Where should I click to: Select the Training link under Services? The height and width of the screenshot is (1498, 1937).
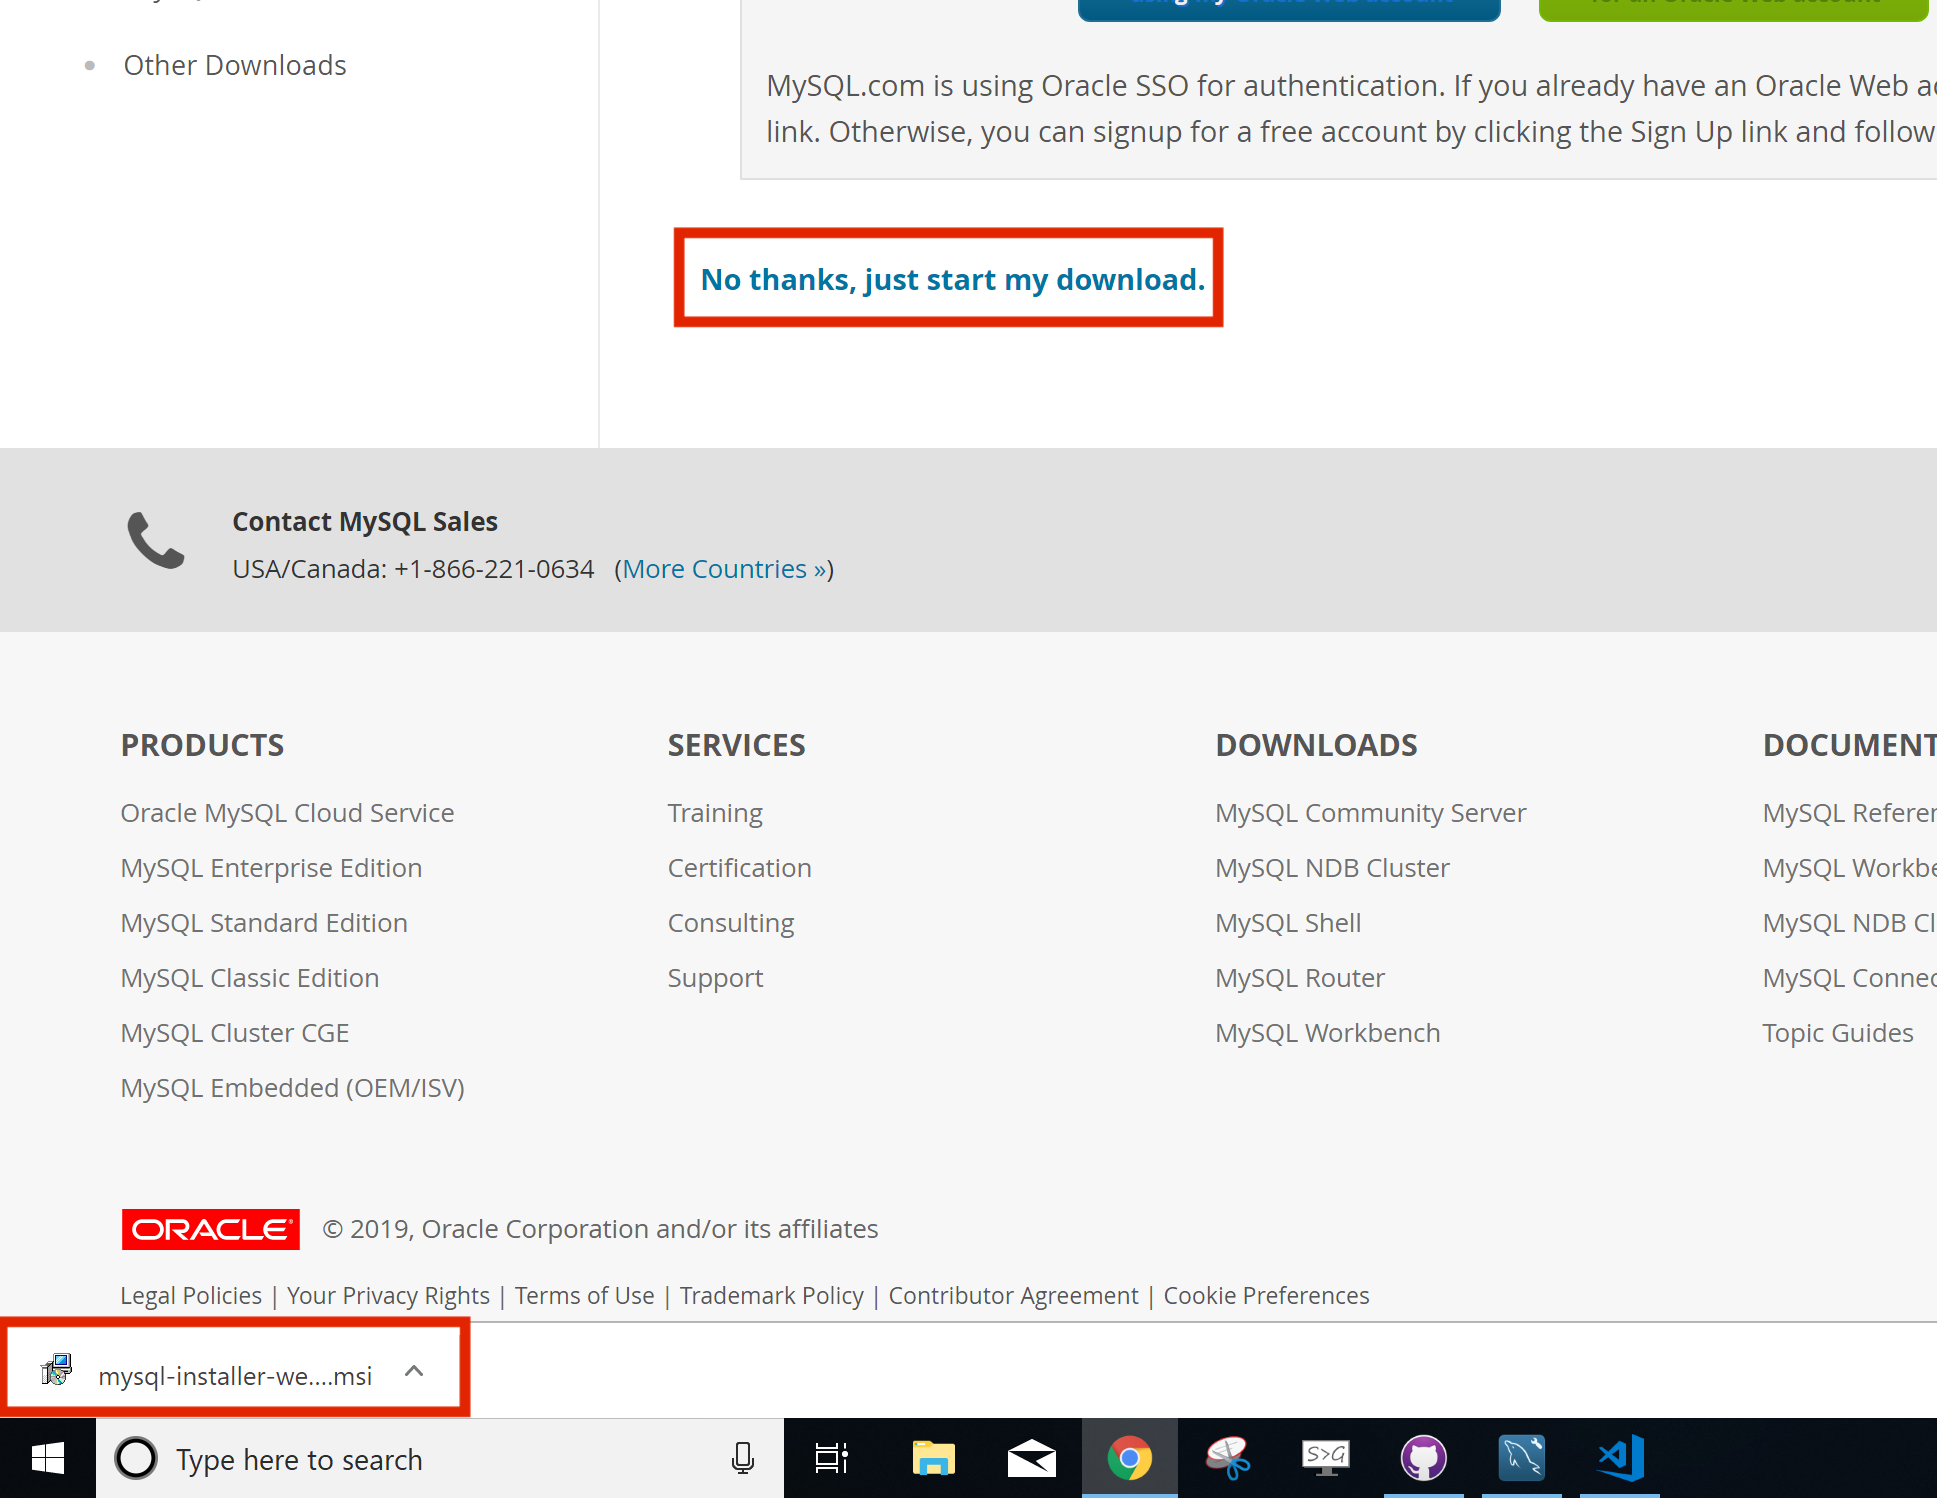click(715, 813)
